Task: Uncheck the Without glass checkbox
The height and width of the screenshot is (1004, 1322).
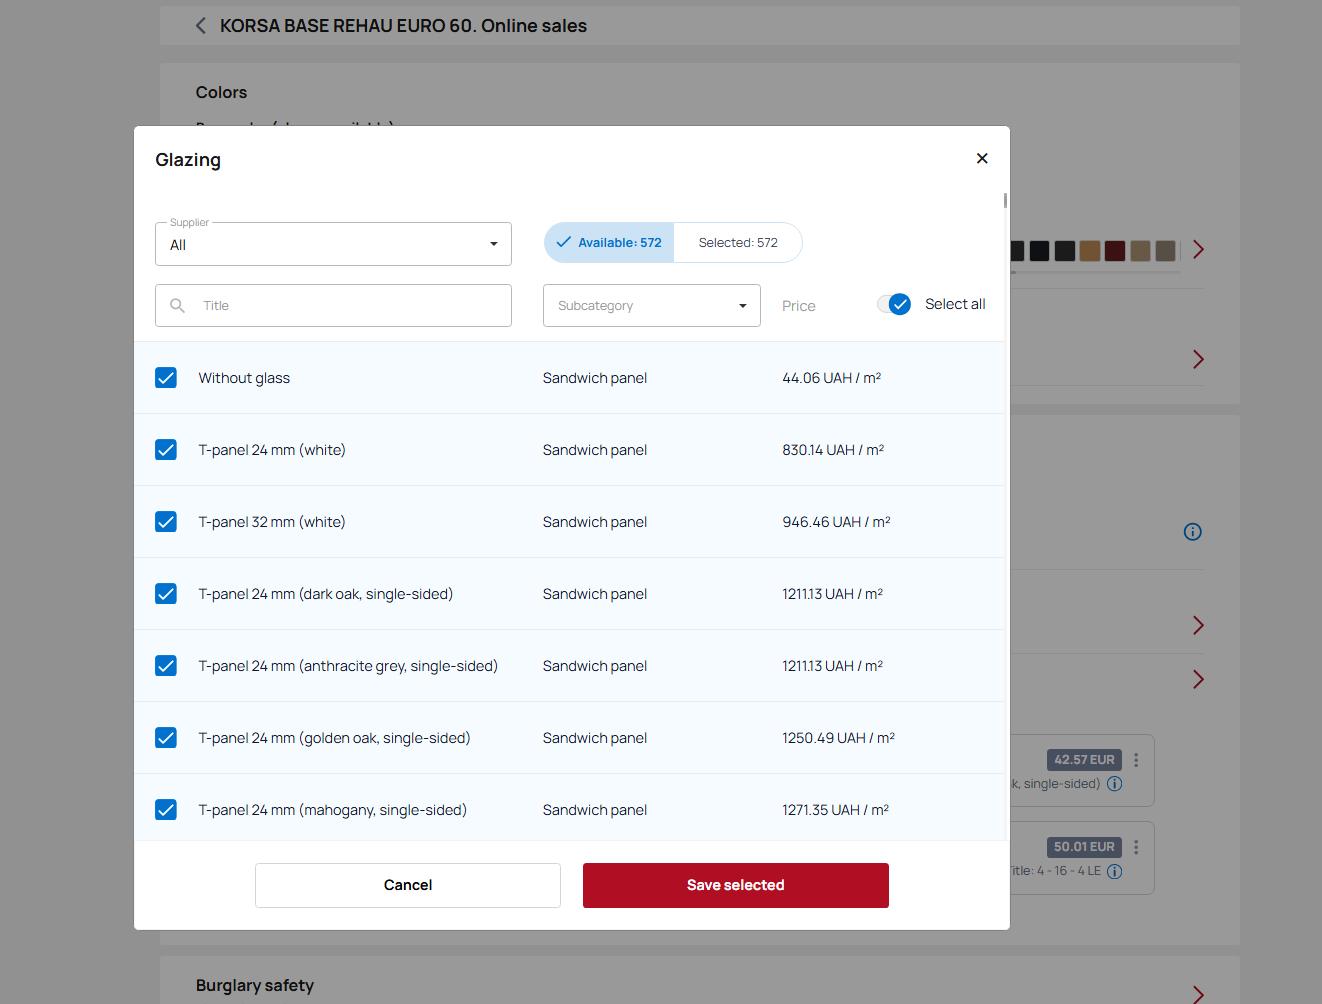Action: click(166, 378)
